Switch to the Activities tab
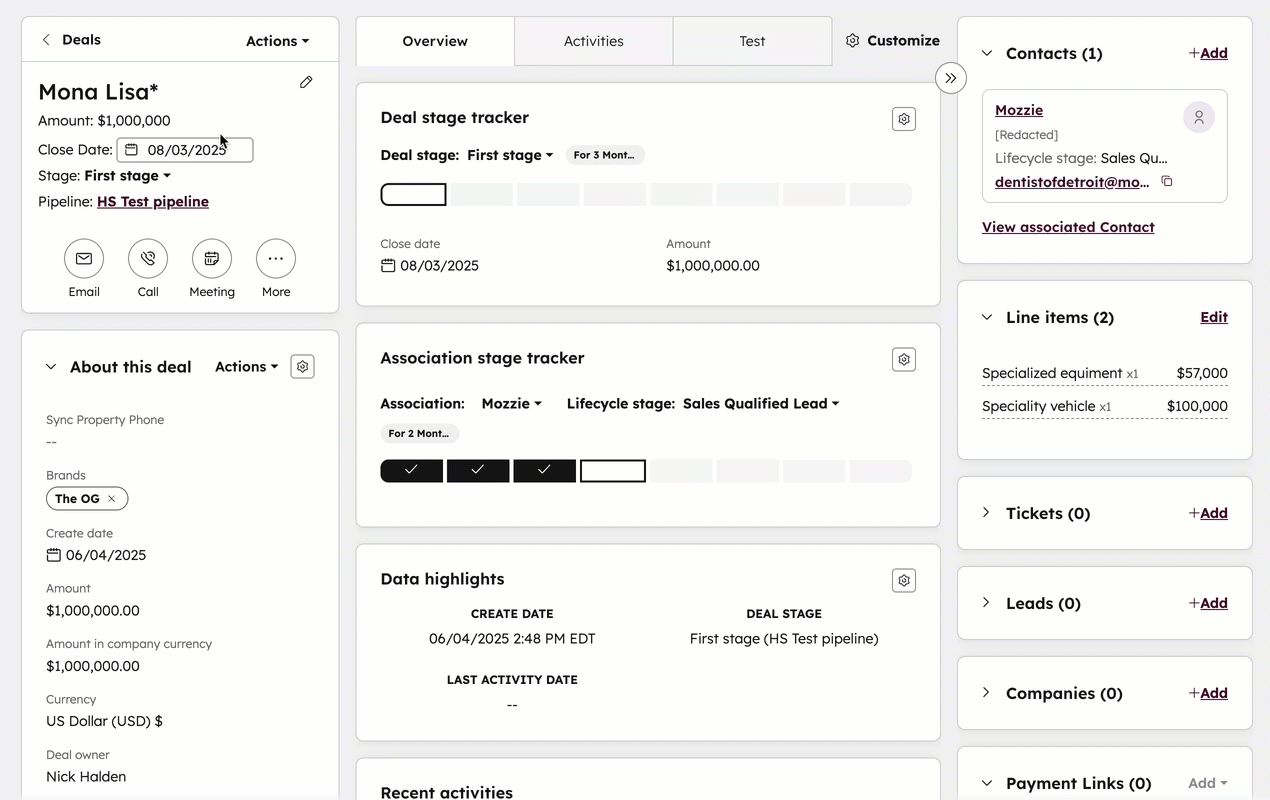The height and width of the screenshot is (800, 1270). coord(593,41)
